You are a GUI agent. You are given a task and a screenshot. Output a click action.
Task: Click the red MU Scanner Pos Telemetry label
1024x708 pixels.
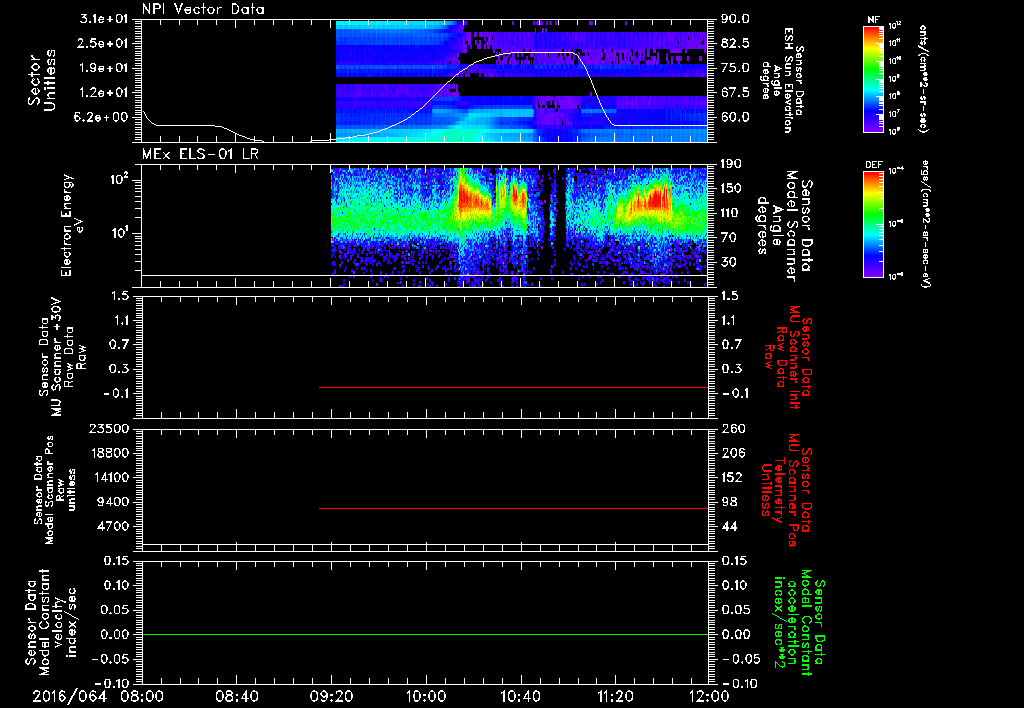(x=788, y=490)
